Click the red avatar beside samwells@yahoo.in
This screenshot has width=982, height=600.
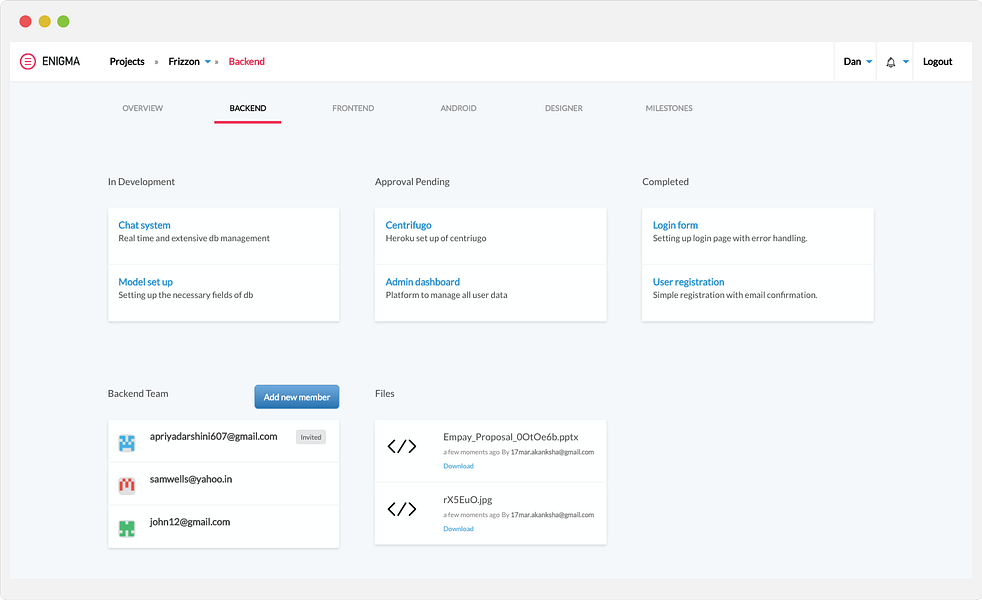(x=127, y=485)
